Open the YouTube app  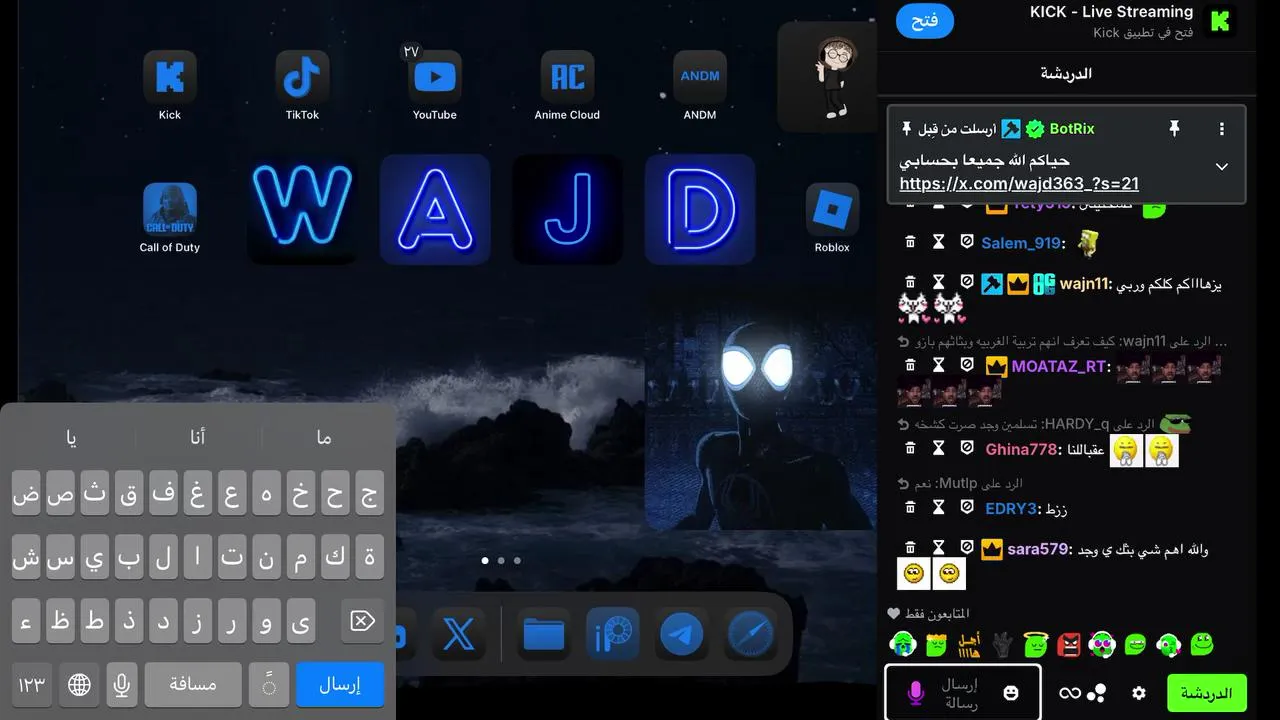(x=435, y=77)
